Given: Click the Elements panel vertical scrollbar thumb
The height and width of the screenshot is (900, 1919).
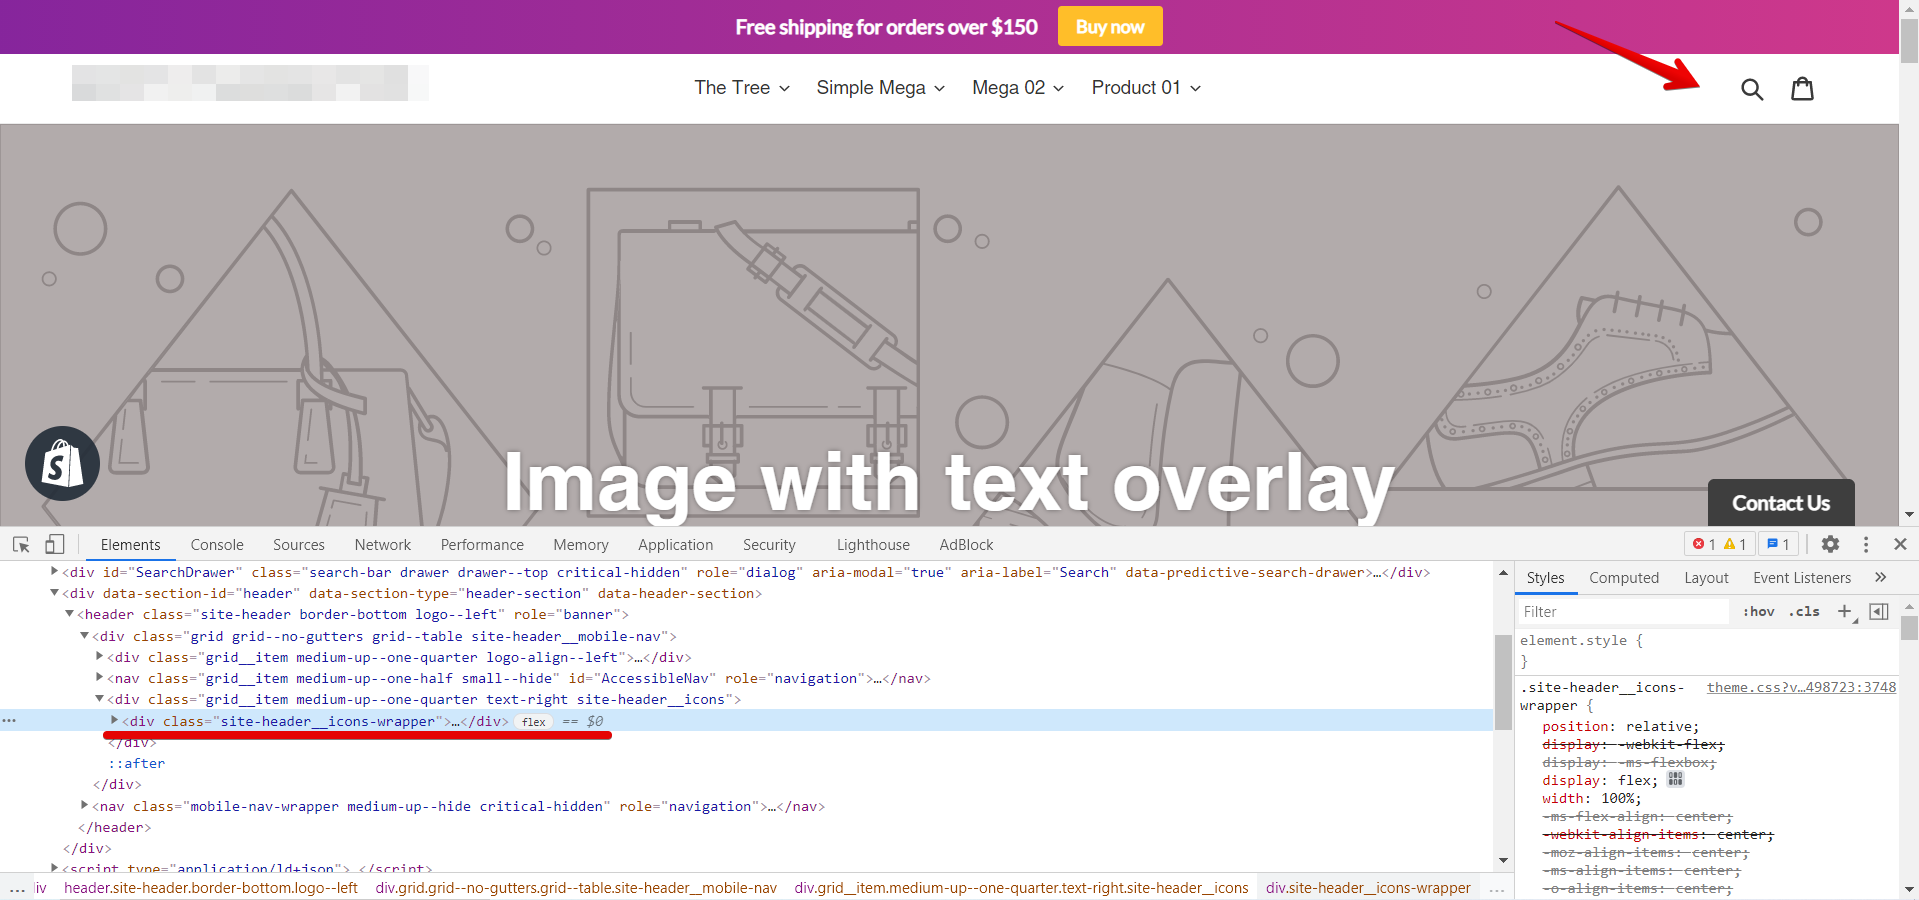Looking at the screenshot, I should pyautogui.click(x=1503, y=682).
